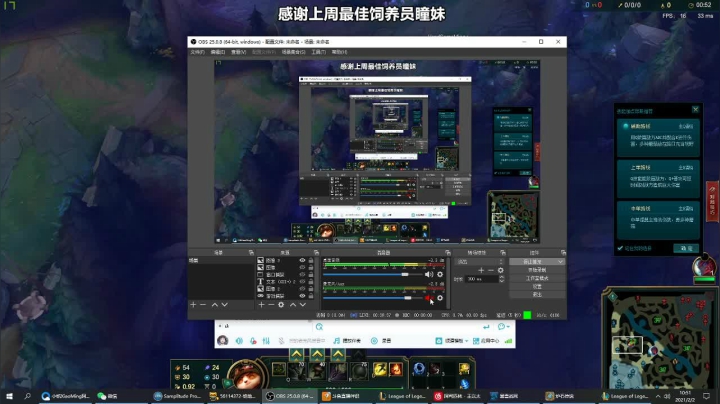Open mic/Aux track settings gear
This screenshot has width=720, height=404.
(x=440, y=298)
